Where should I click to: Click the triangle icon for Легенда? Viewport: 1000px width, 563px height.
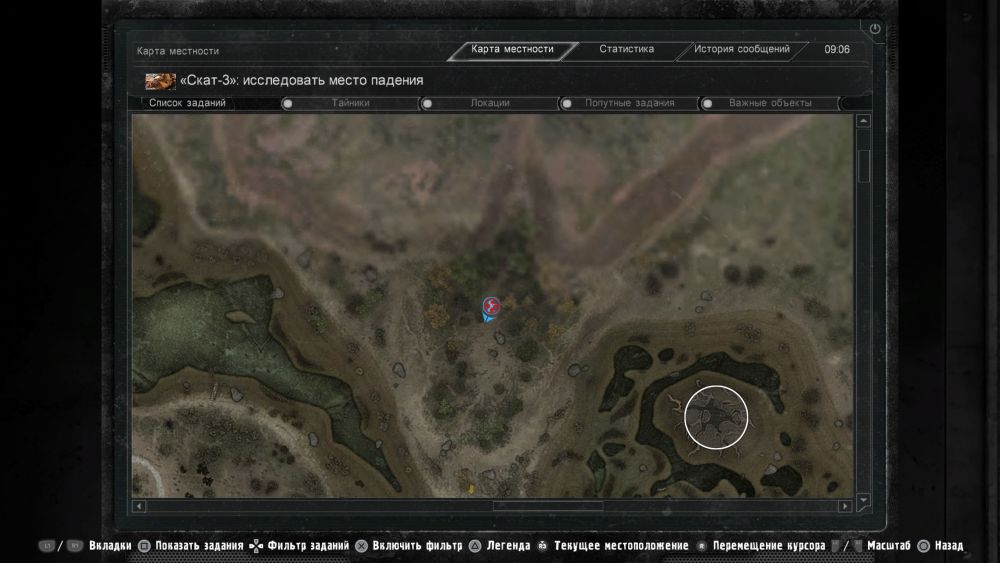(475, 546)
